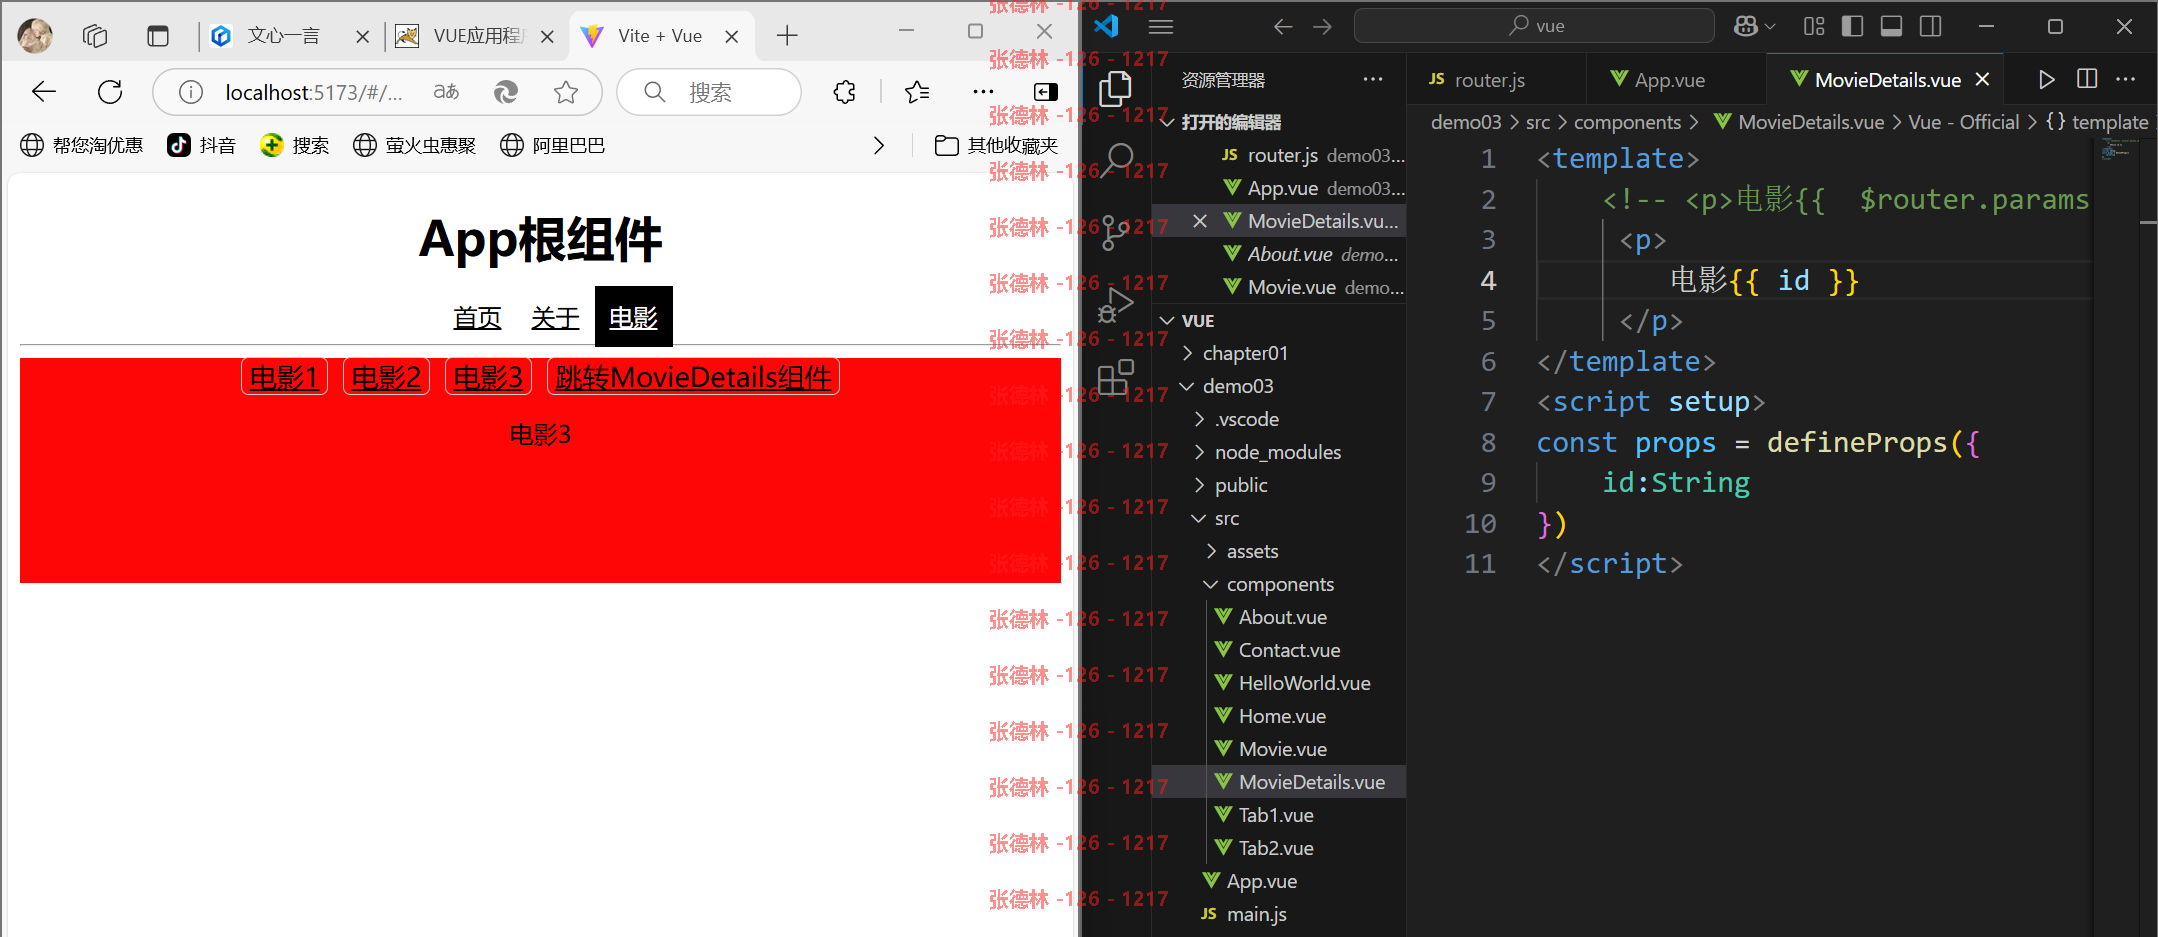Add page to browser favorites star
This screenshot has width=2158, height=937.
tap(566, 92)
